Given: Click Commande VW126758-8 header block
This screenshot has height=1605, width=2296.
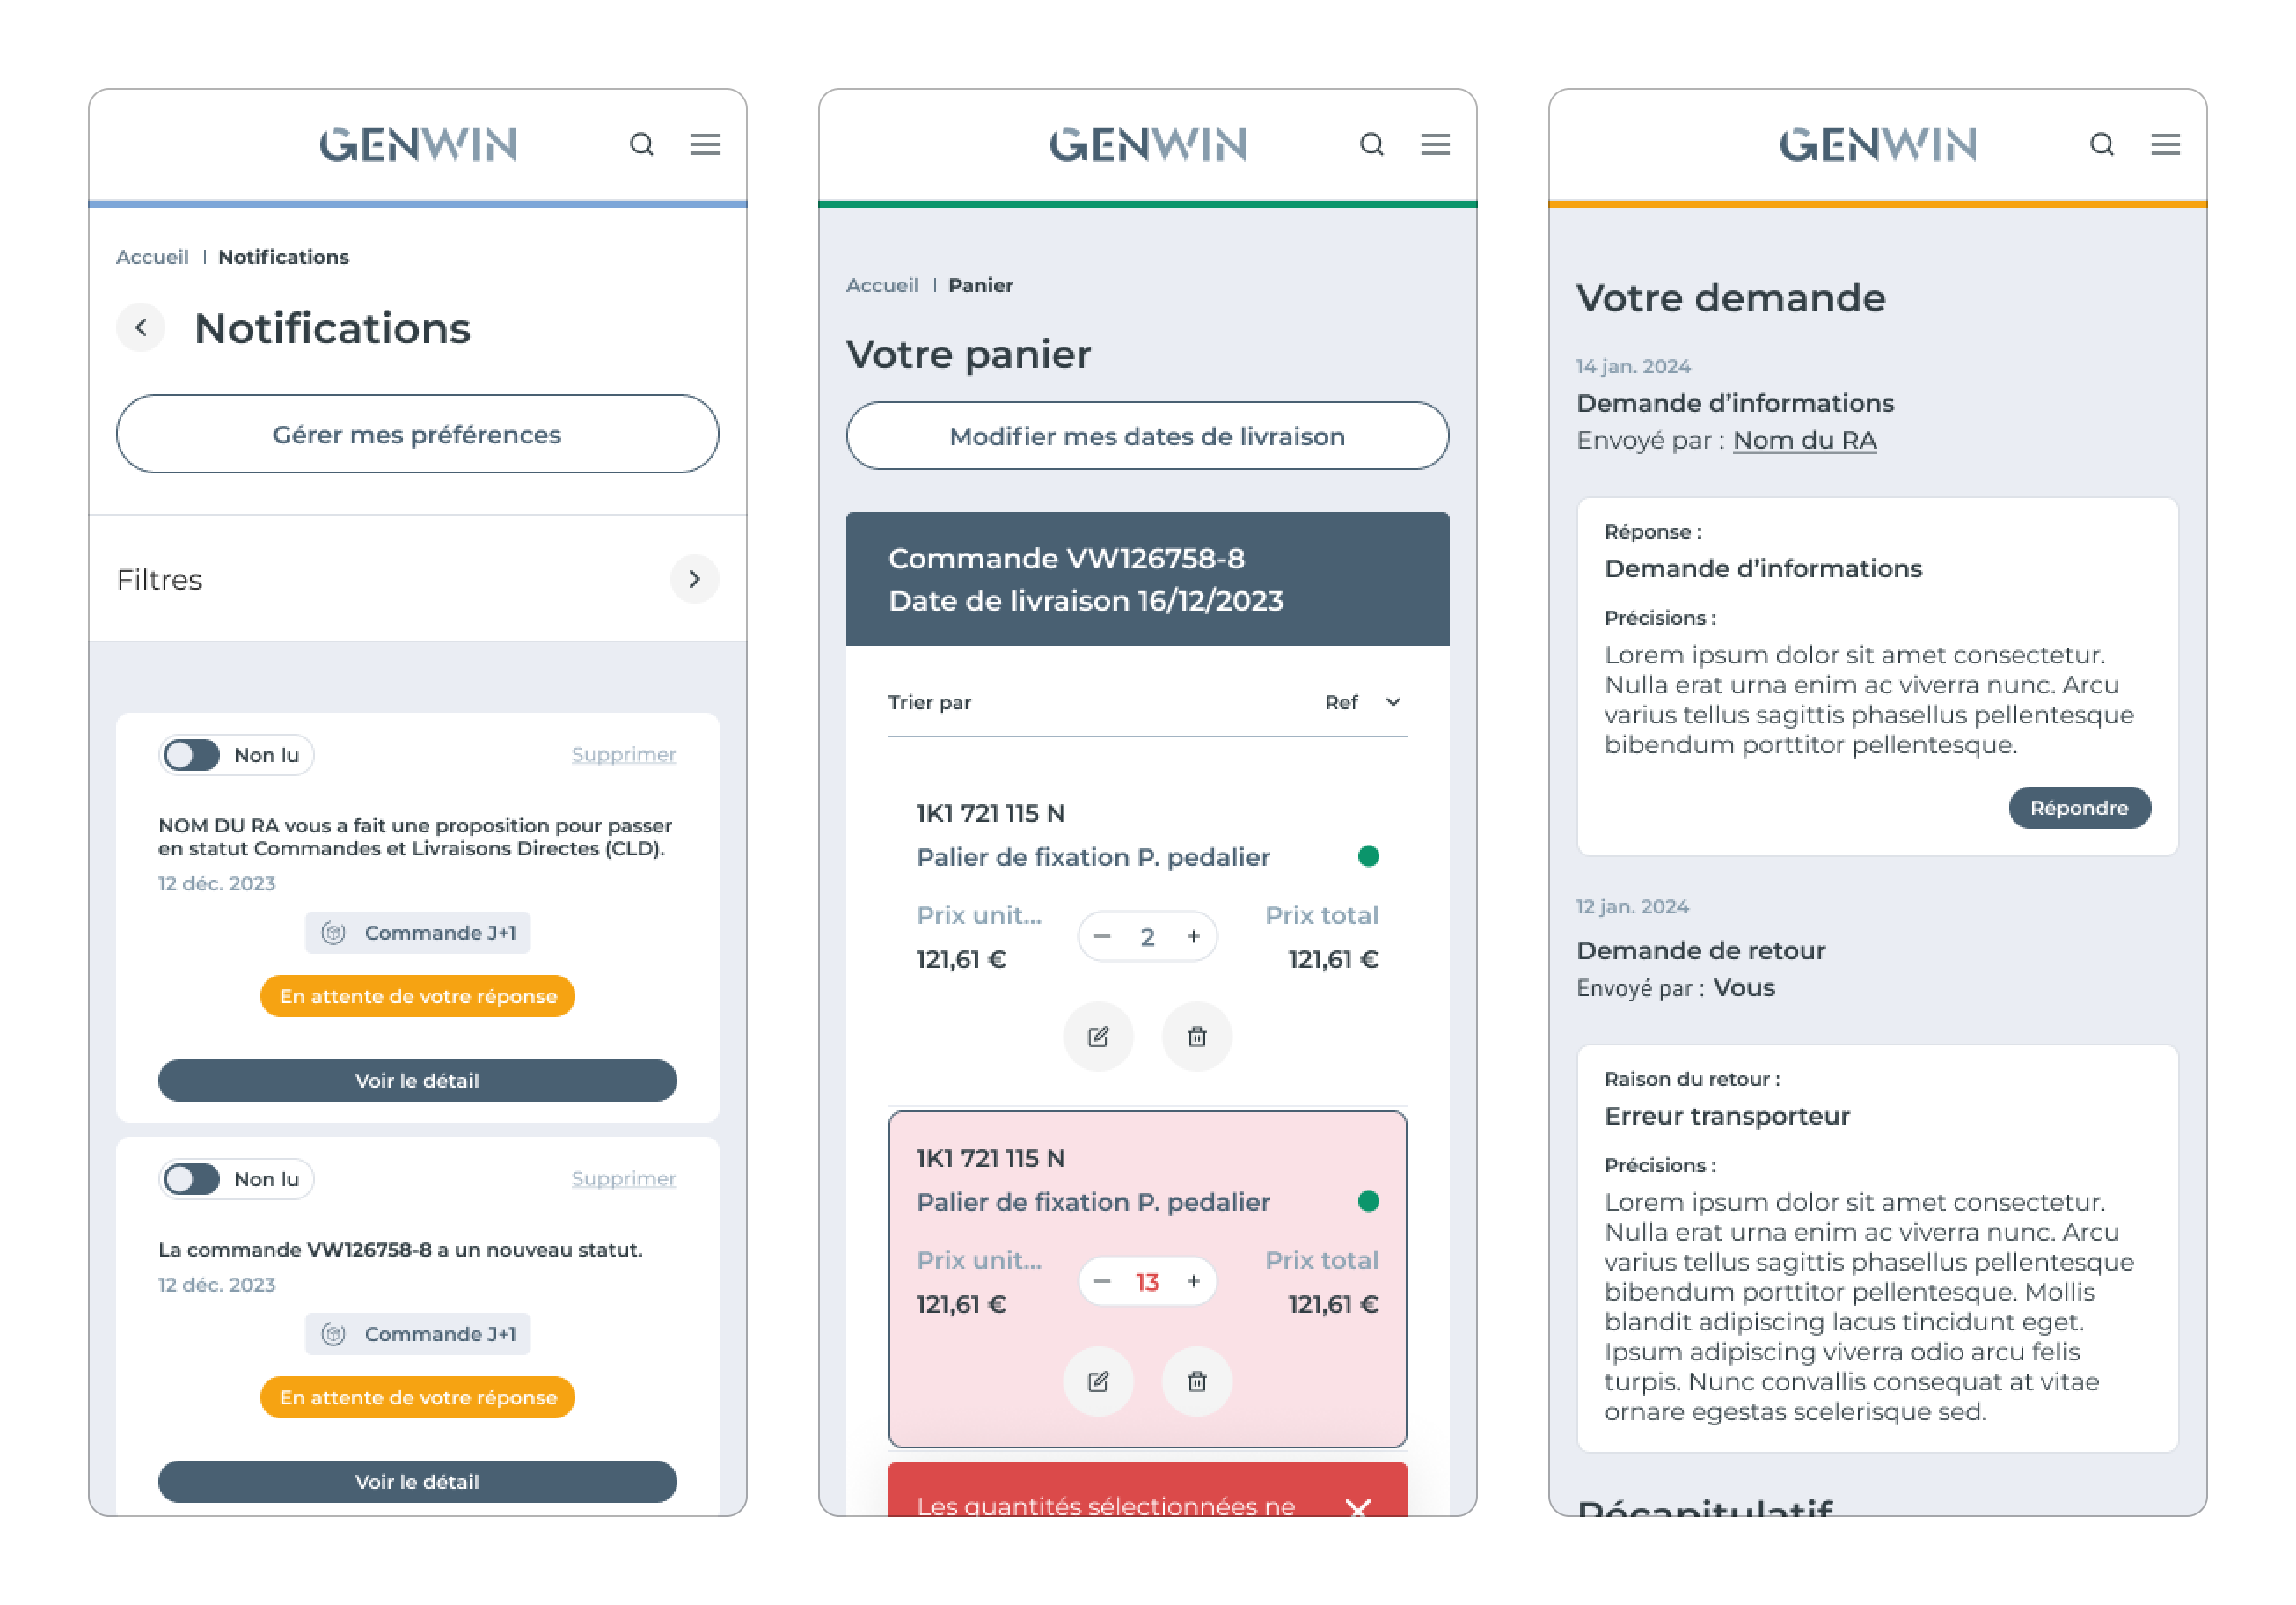Looking at the screenshot, I should [1148, 579].
